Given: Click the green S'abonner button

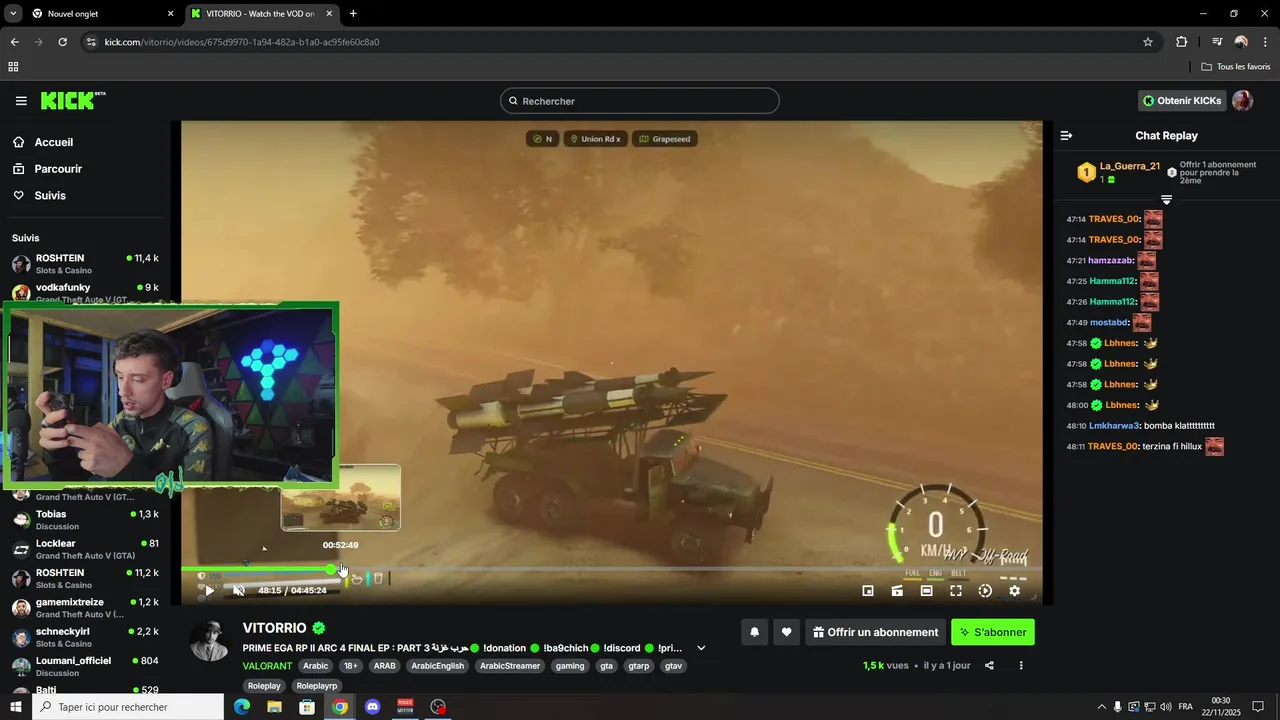Looking at the screenshot, I should point(993,632).
